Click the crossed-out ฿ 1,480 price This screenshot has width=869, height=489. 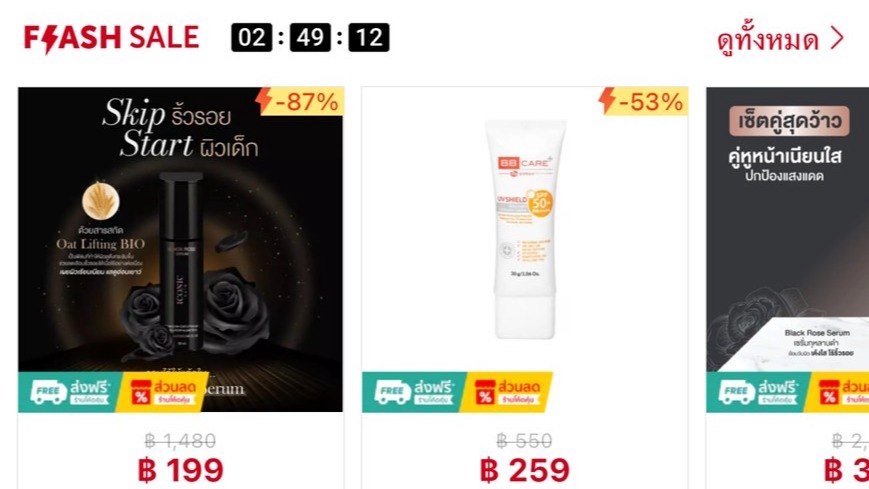click(x=181, y=441)
